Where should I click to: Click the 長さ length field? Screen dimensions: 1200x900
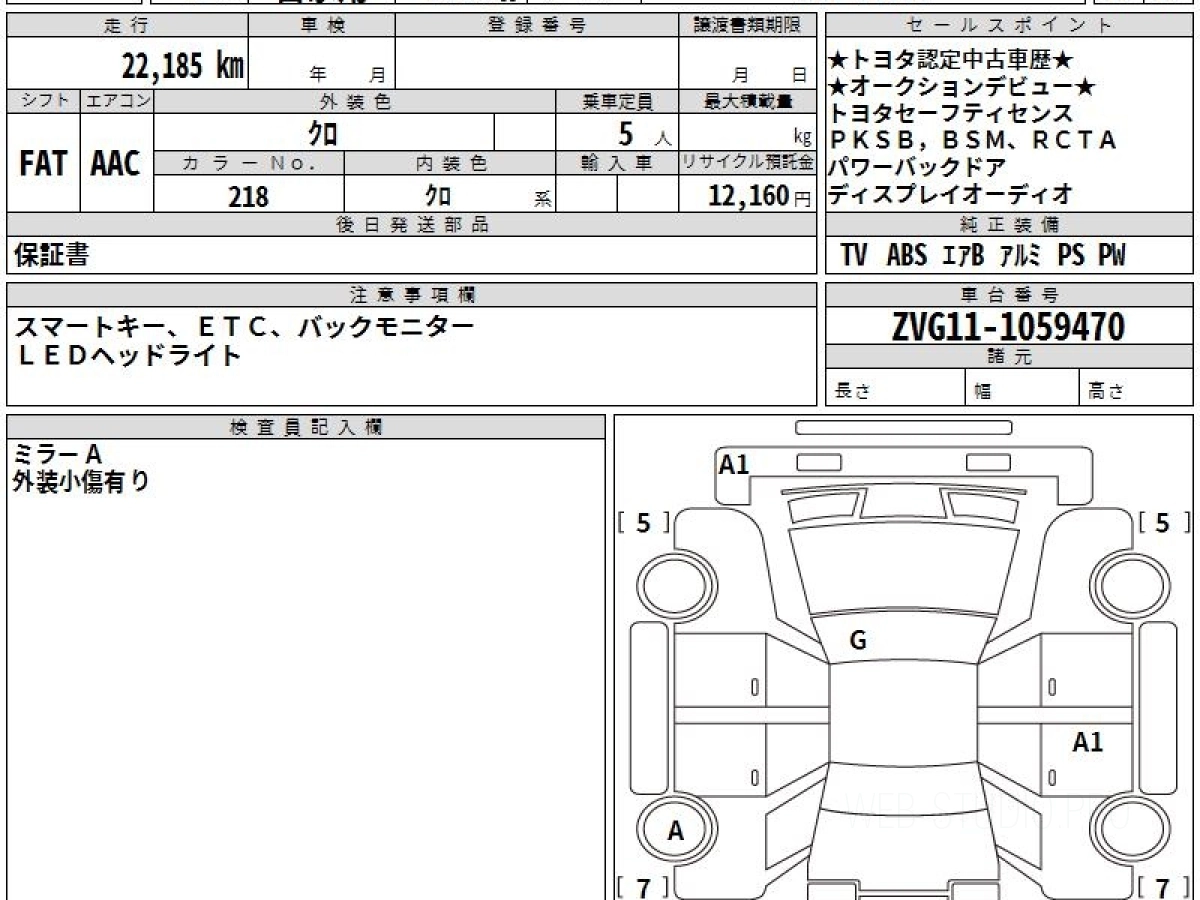tap(896, 388)
